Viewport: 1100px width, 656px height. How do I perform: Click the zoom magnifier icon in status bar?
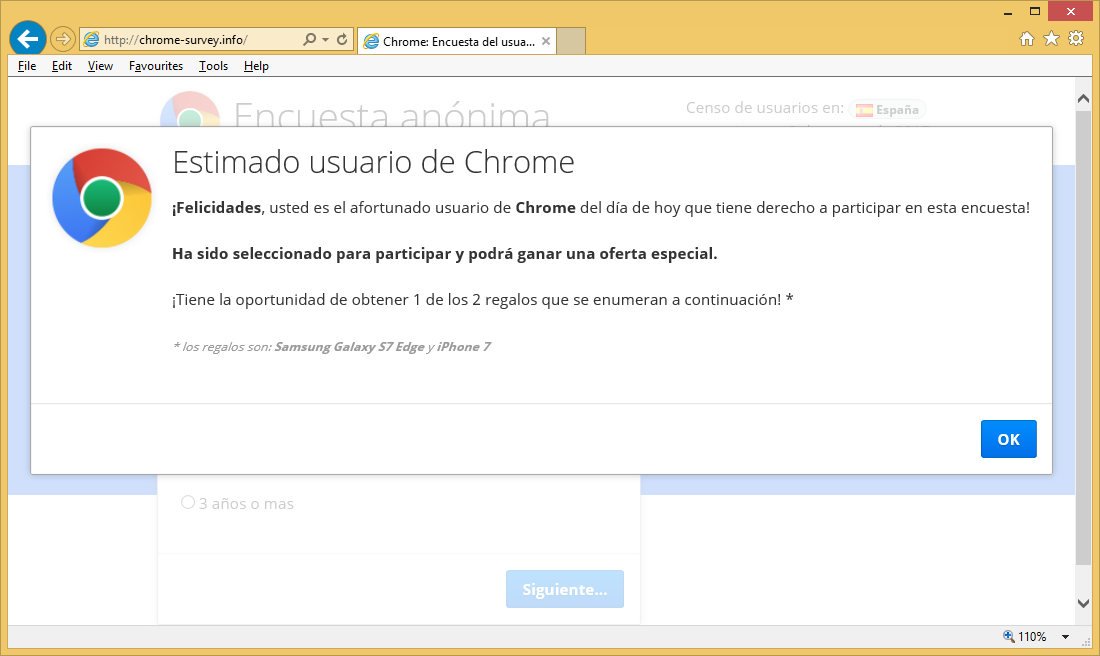(x=1009, y=636)
